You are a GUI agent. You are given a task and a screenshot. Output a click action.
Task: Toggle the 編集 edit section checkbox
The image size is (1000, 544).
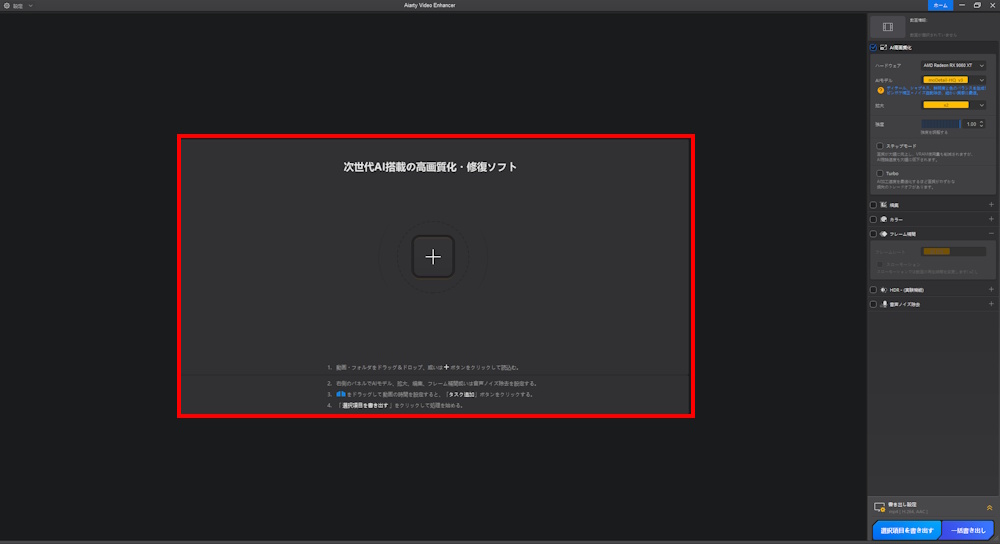click(x=873, y=205)
